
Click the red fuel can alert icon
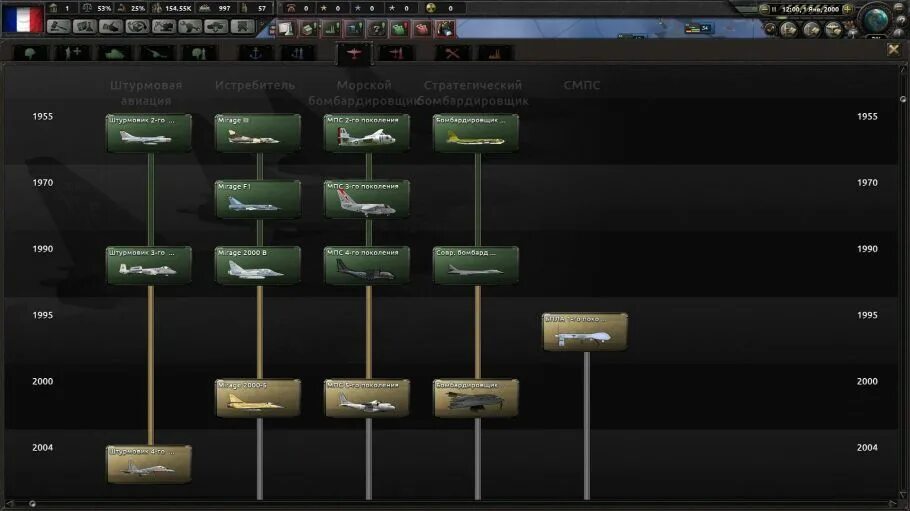click(422, 28)
